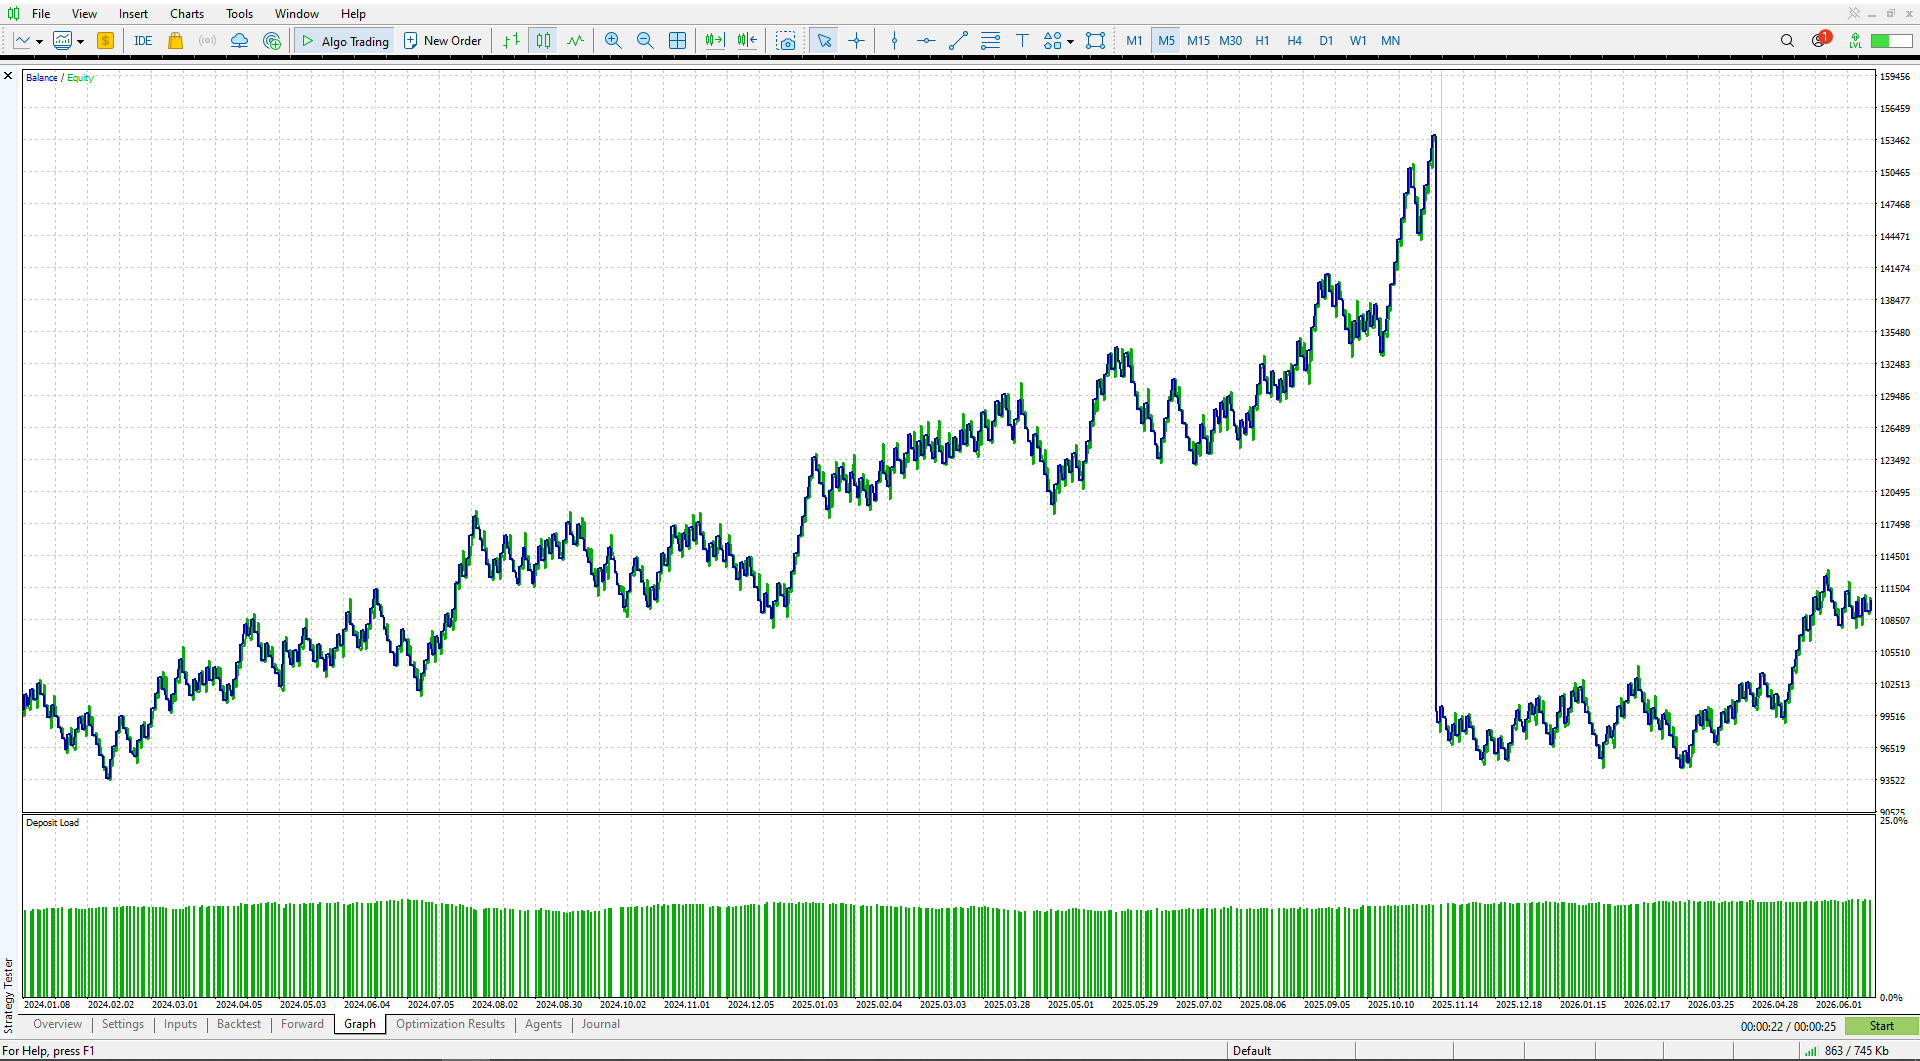This screenshot has height=1061, width=1920.
Task: Open the Insert menu
Action: (133, 14)
